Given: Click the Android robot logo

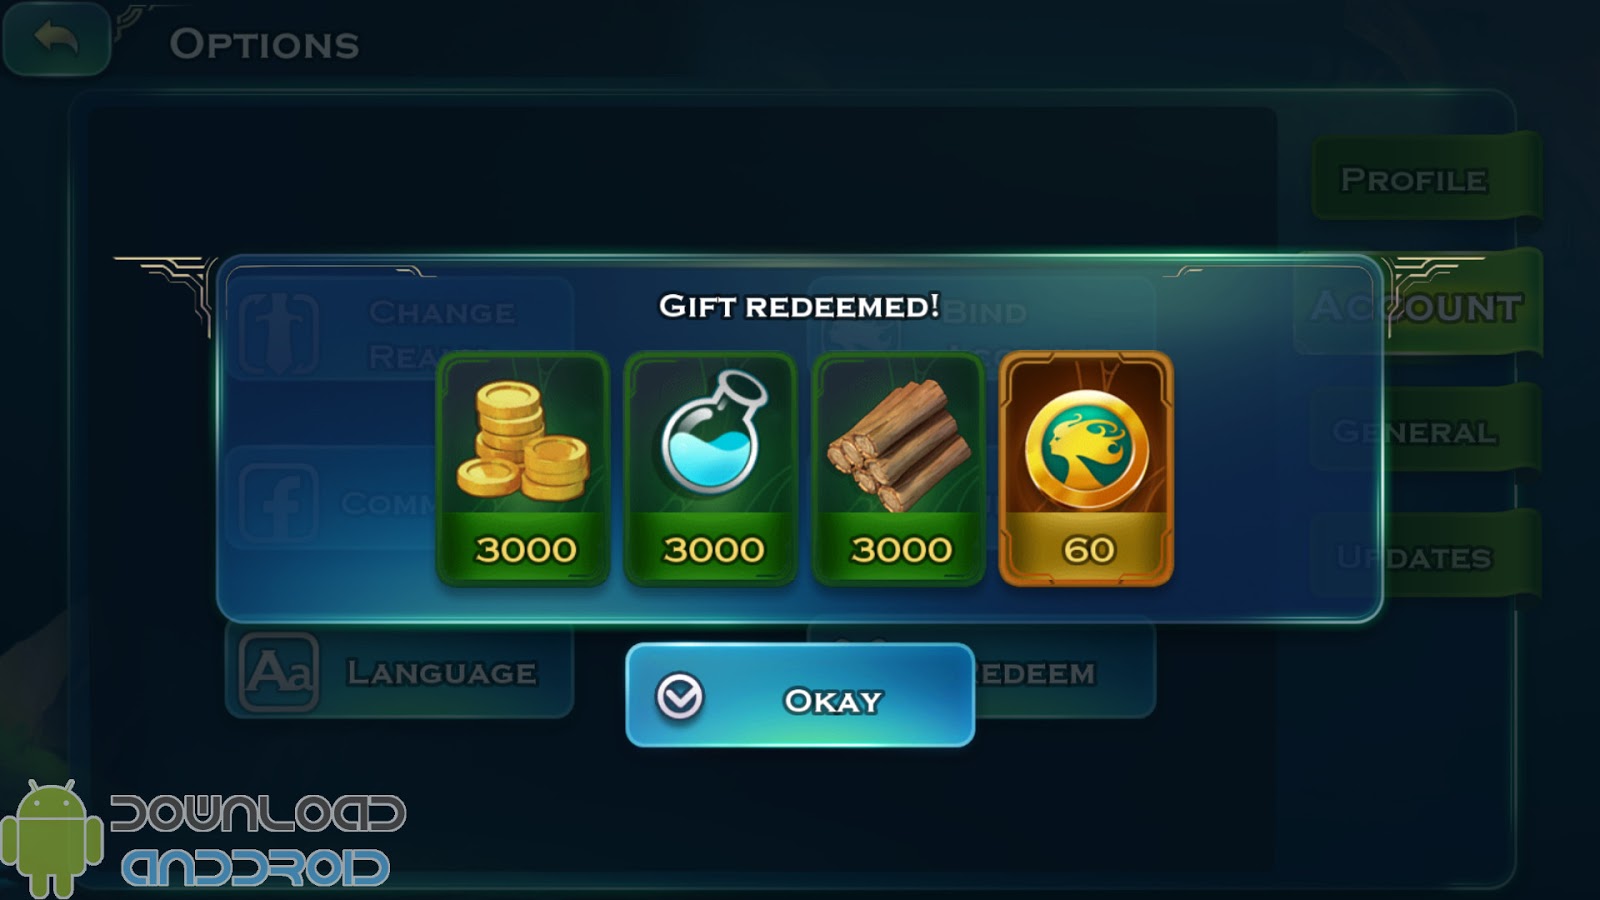Looking at the screenshot, I should coord(50,838).
